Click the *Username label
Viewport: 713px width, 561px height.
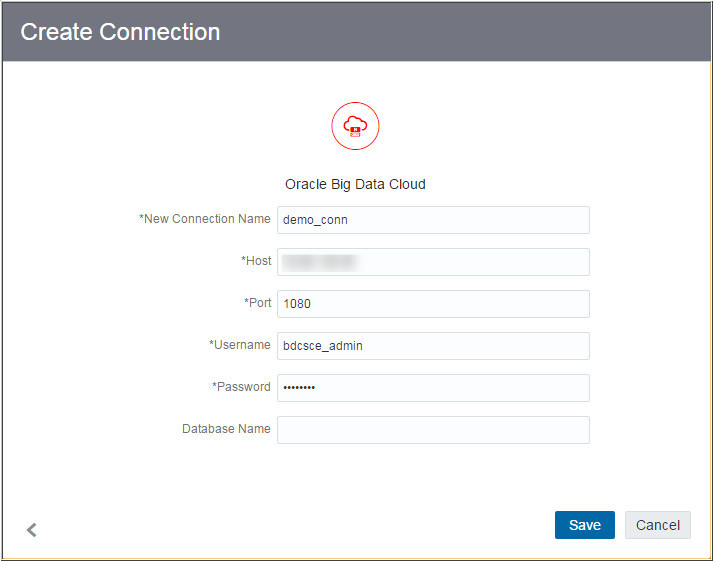tap(240, 345)
